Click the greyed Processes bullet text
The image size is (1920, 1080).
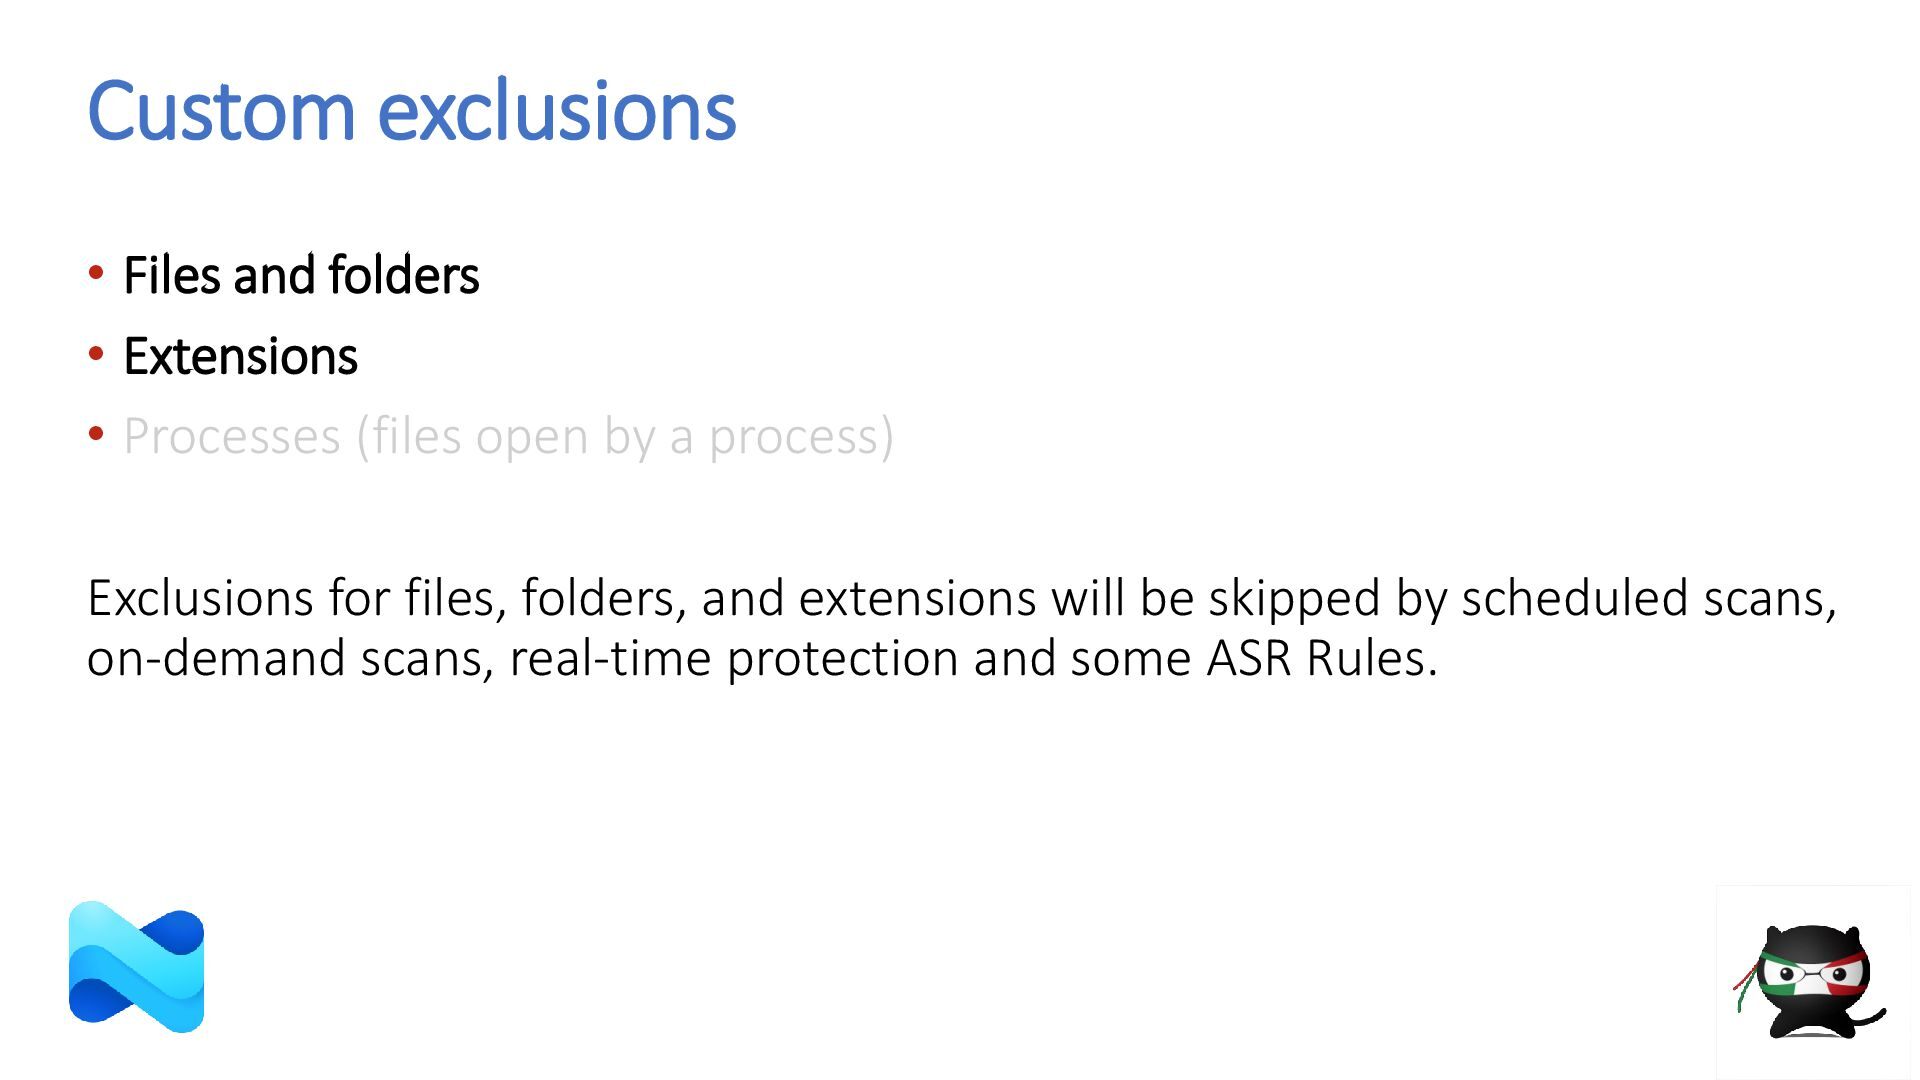coord(508,437)
